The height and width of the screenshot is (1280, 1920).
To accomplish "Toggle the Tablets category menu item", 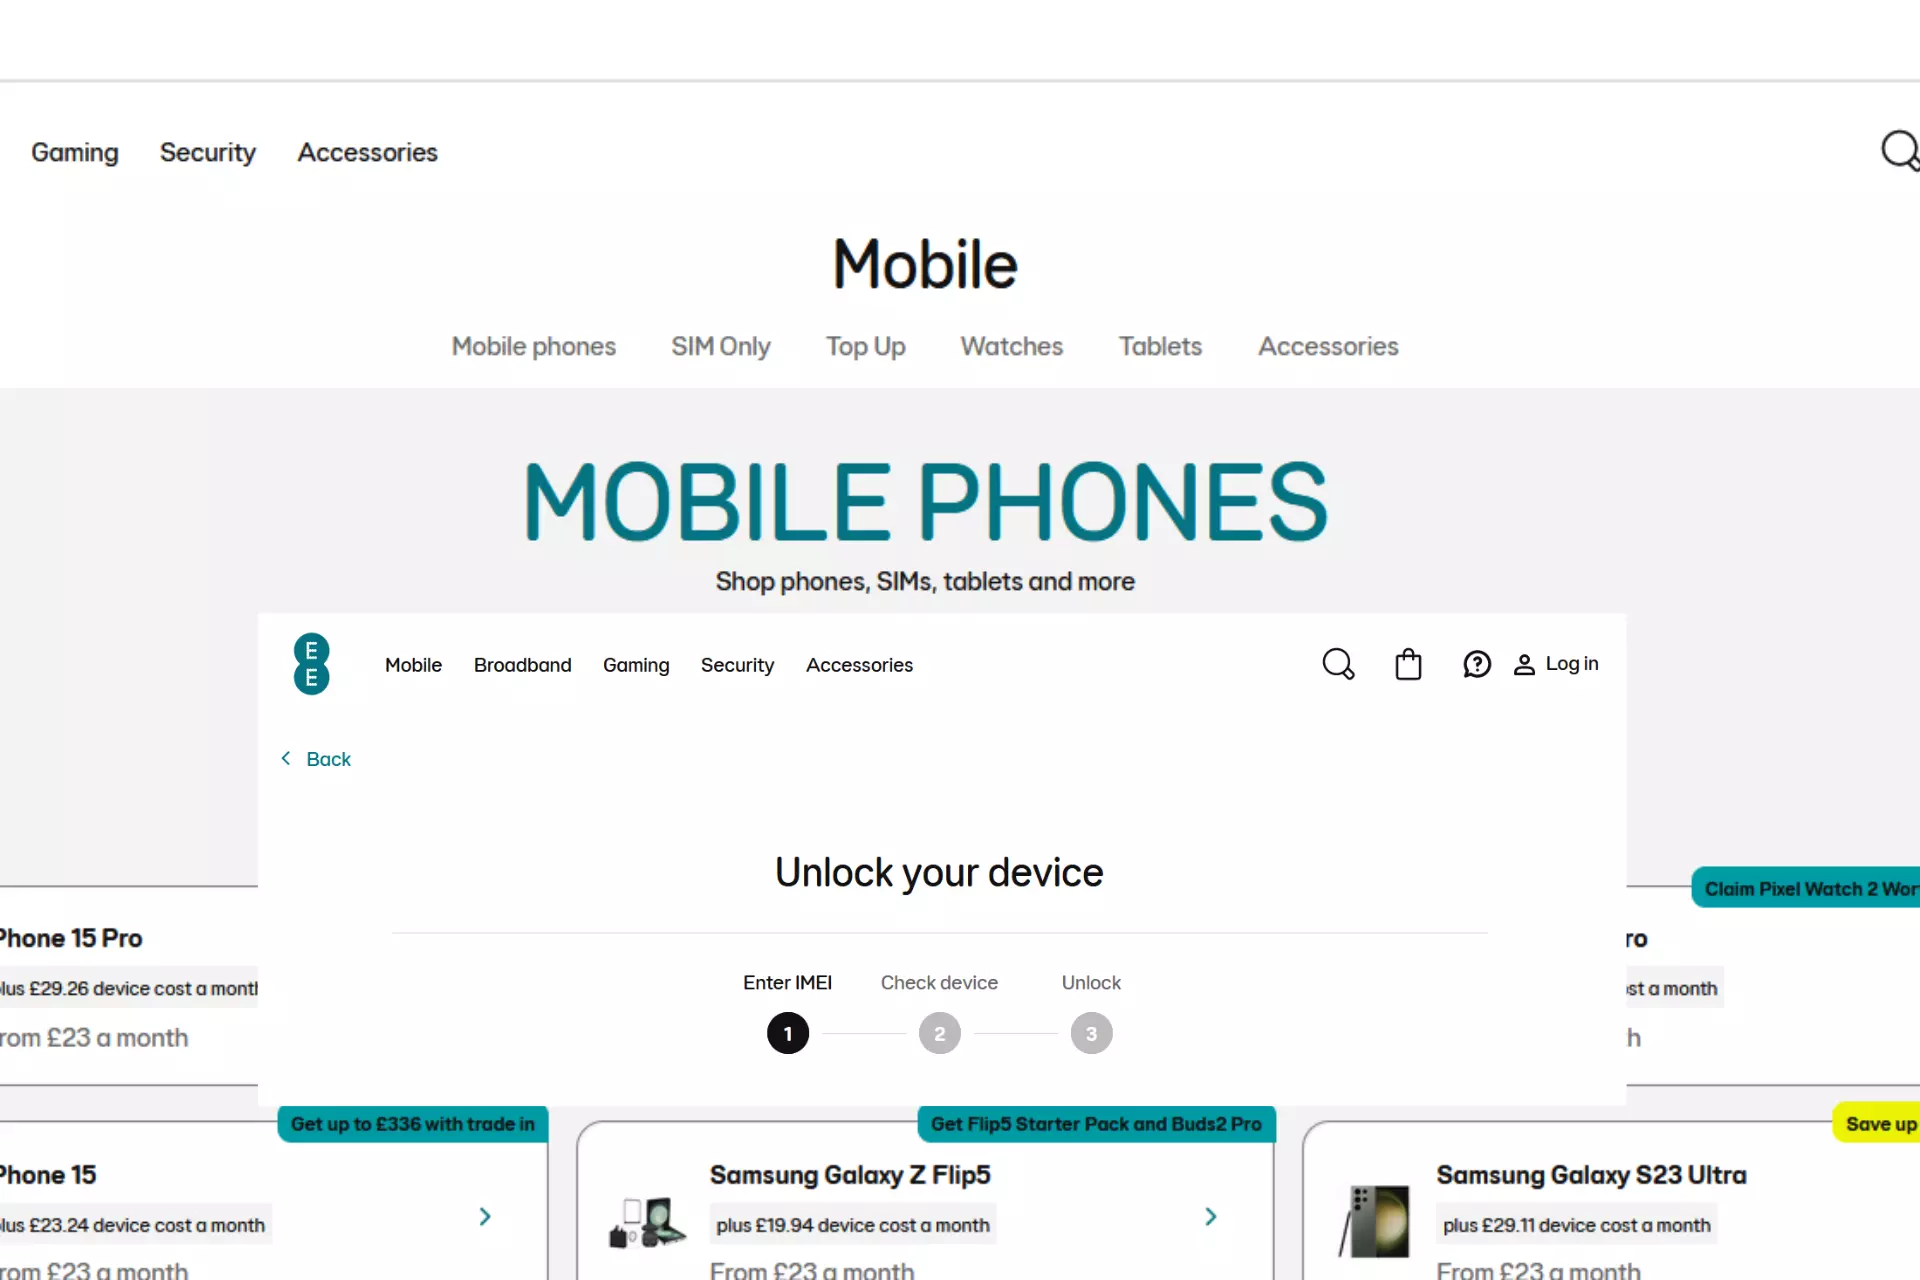I will point(1160,346).
